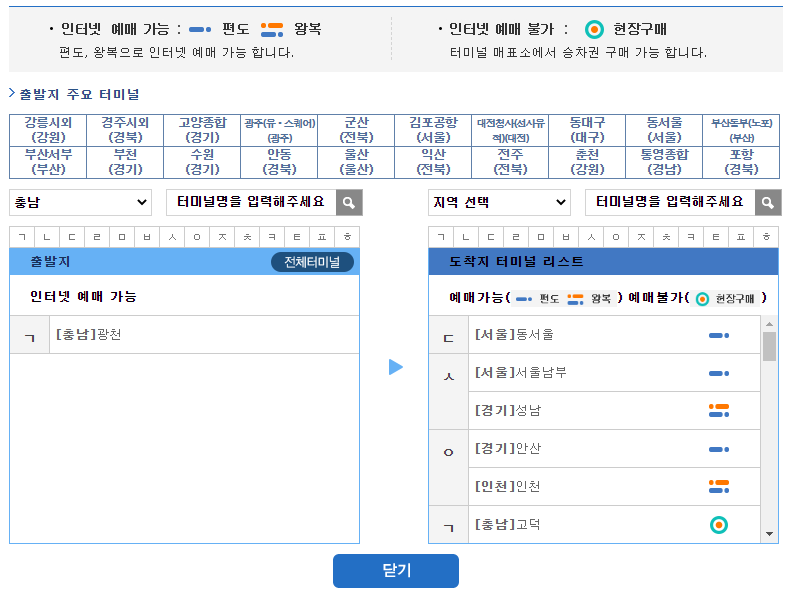Screen dimensions: 792x591
Task: Click the on-site purchase icon next to 고덕
Action: coord(719,525)
